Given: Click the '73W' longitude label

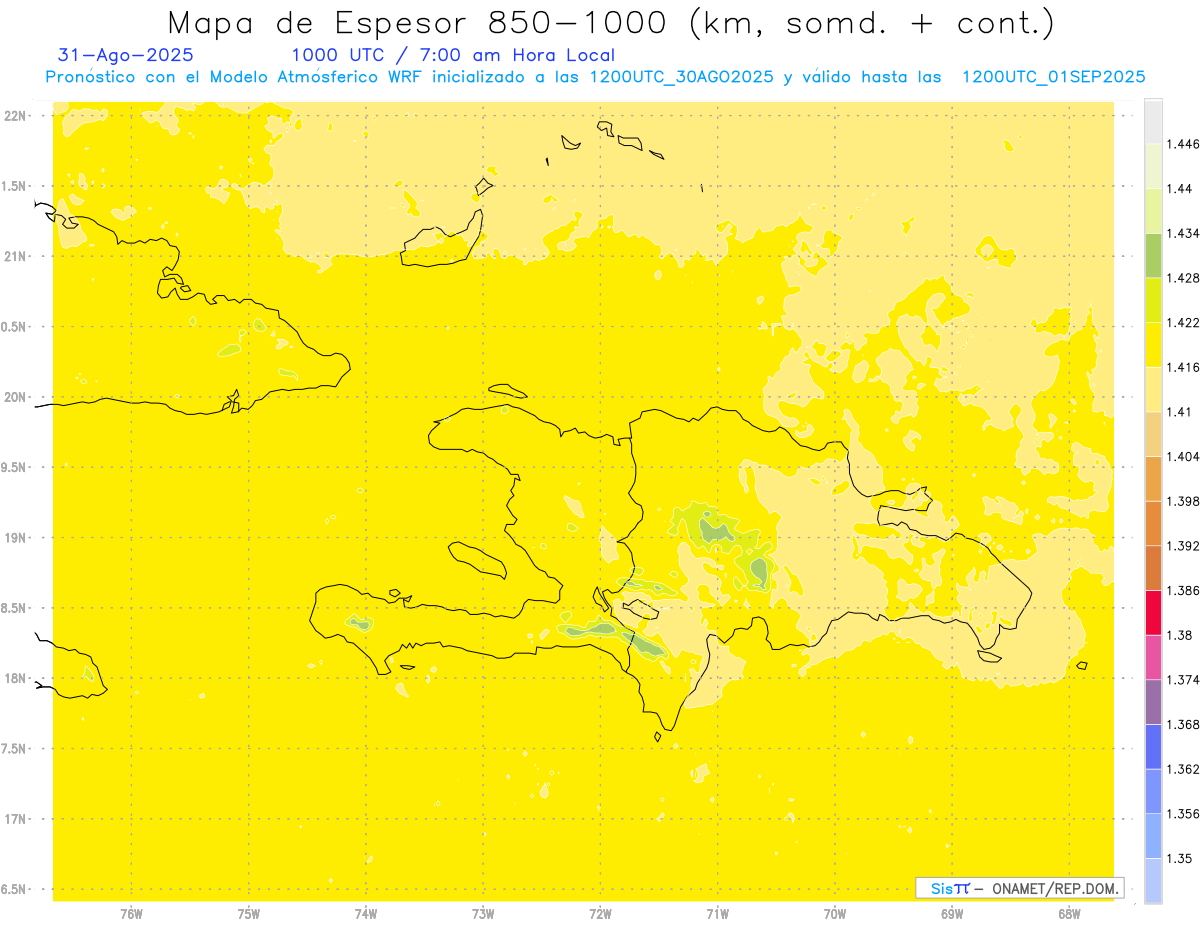Looking at the screenshot, I should pos(483,914).
